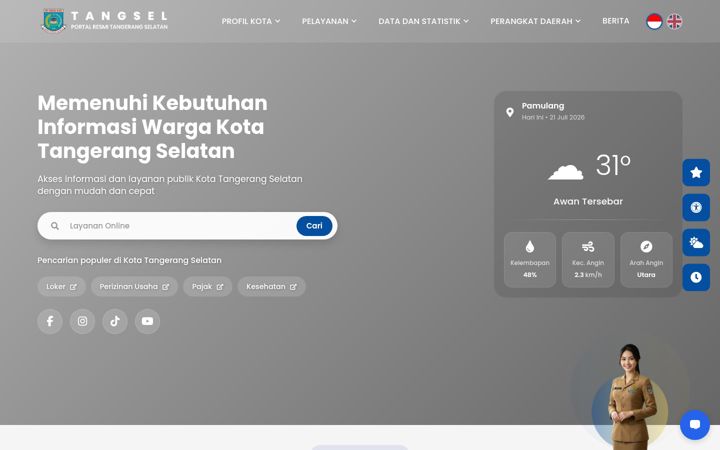720x450 pixels.
Task: Open the clock side button
Action: [696, 277]
